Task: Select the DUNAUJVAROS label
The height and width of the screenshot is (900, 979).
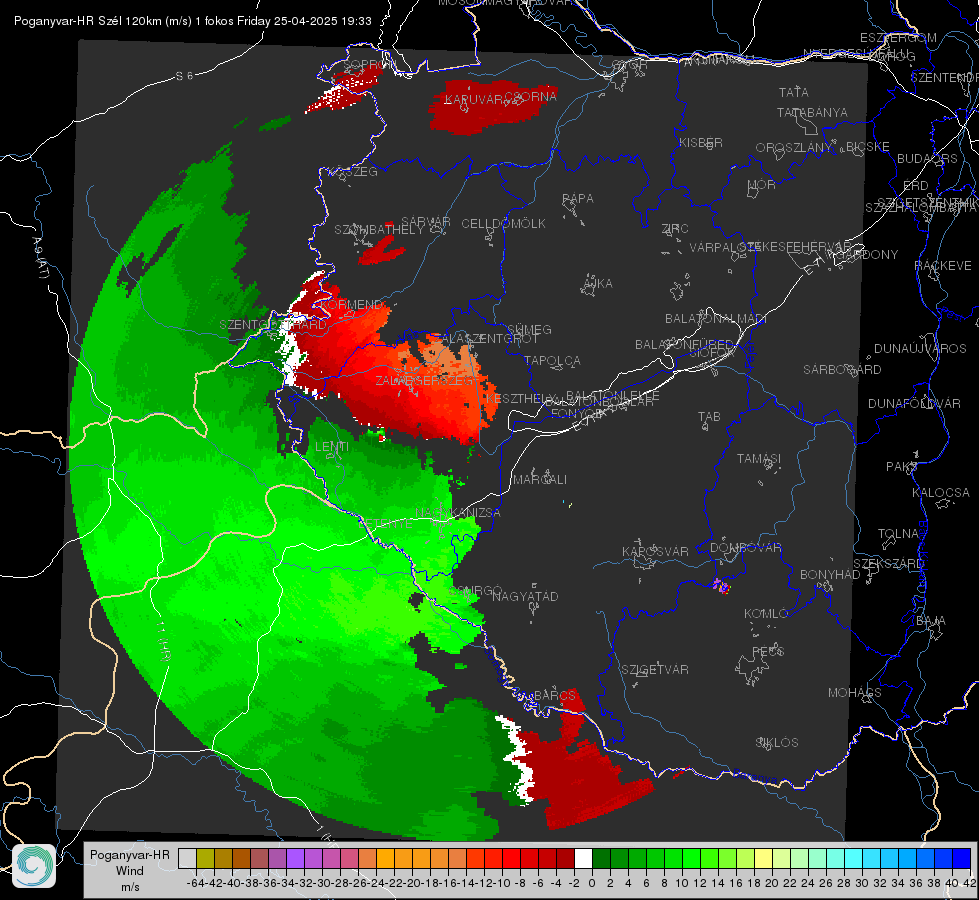Action: (920, 349)
